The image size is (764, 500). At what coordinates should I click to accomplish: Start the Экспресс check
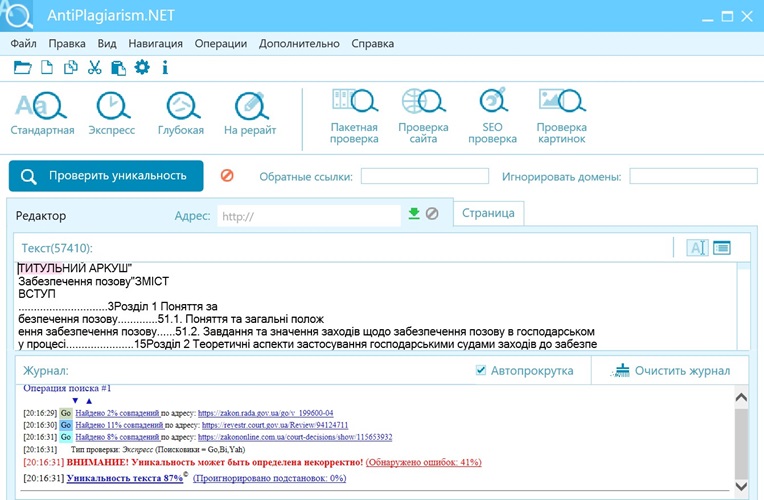tap(112, 113)
